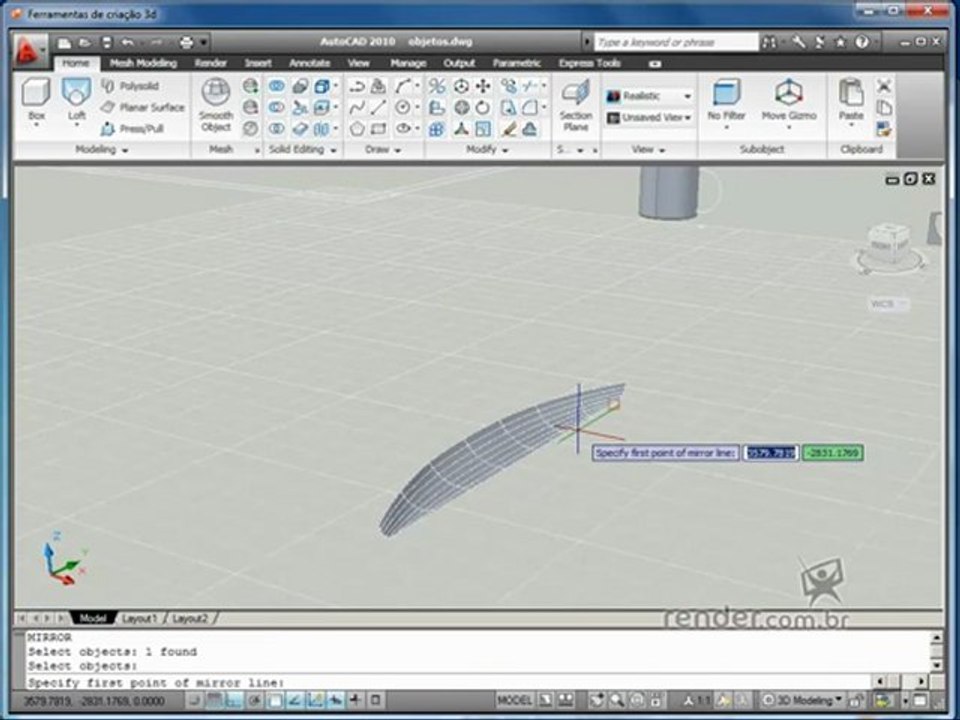This screenshot has width=960, height=720.
Task: Click the binoculars search icon
Action: 770,42
